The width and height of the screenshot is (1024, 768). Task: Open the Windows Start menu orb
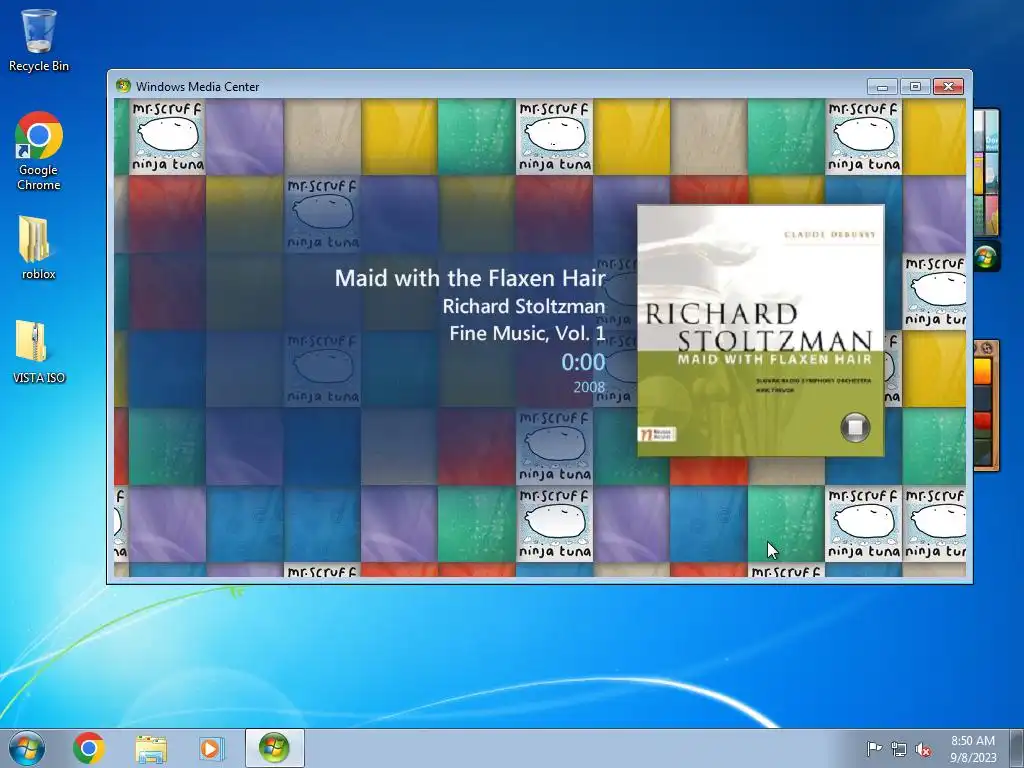click(x=27, y=748)
